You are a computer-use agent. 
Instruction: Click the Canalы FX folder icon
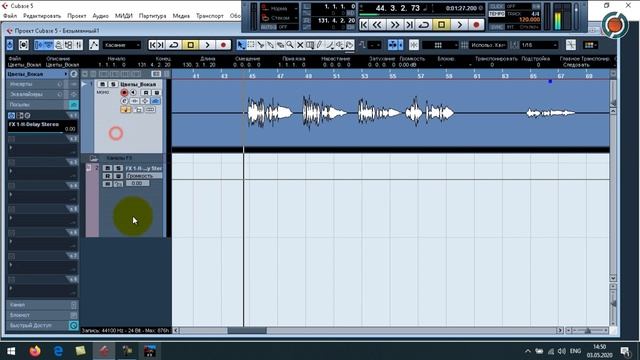click(x=94, y=158)
